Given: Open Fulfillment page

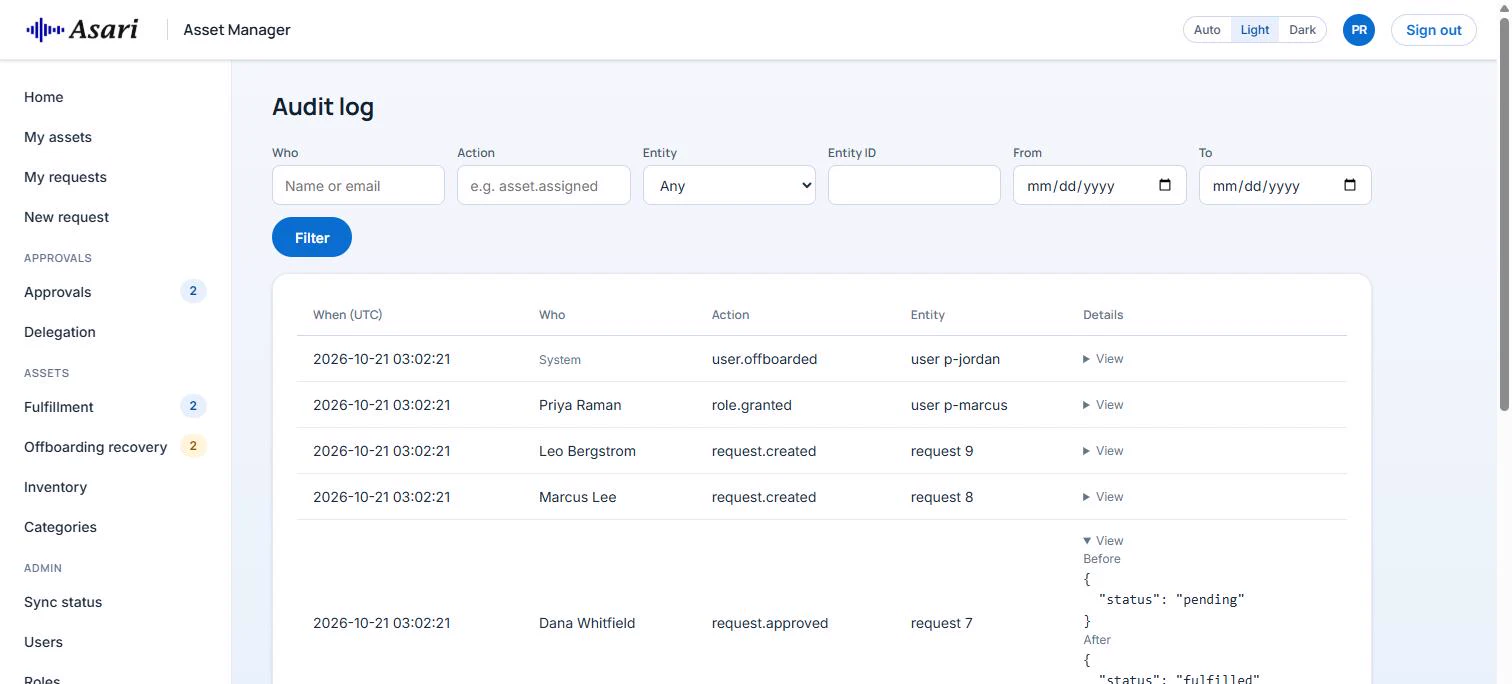Looking at the screenshot, I should click(59, 407).
